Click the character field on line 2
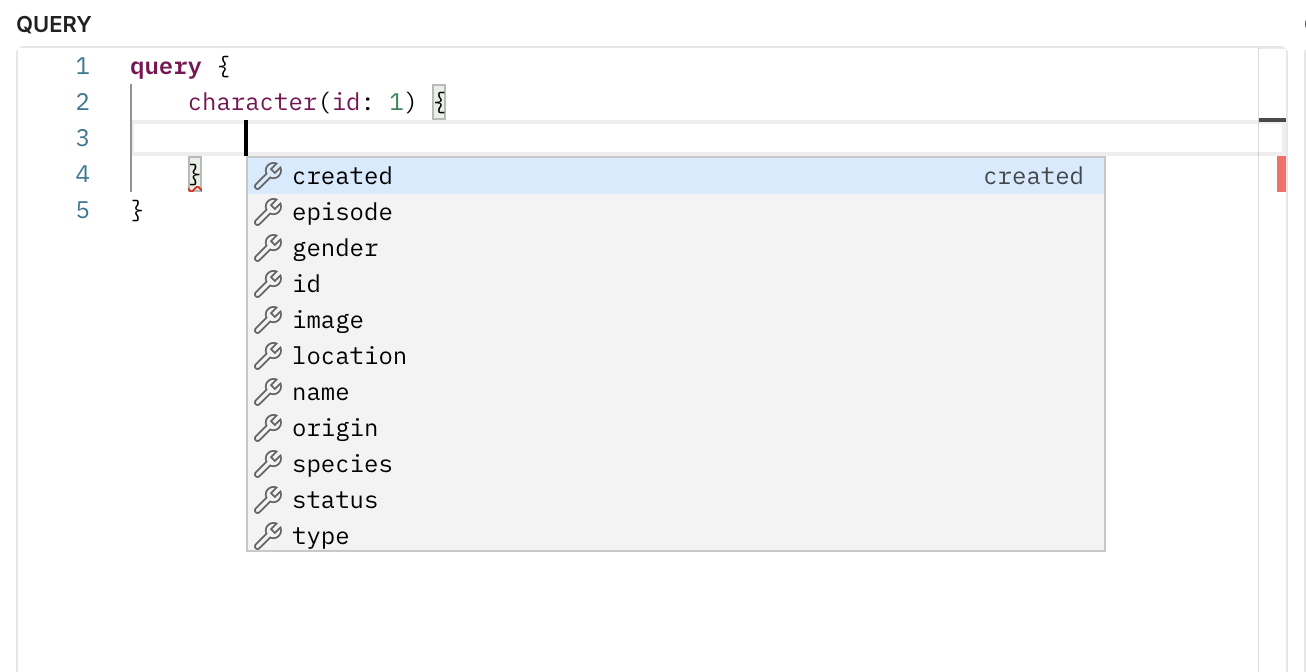1306x672 pixels. click(x=252, y=103)
